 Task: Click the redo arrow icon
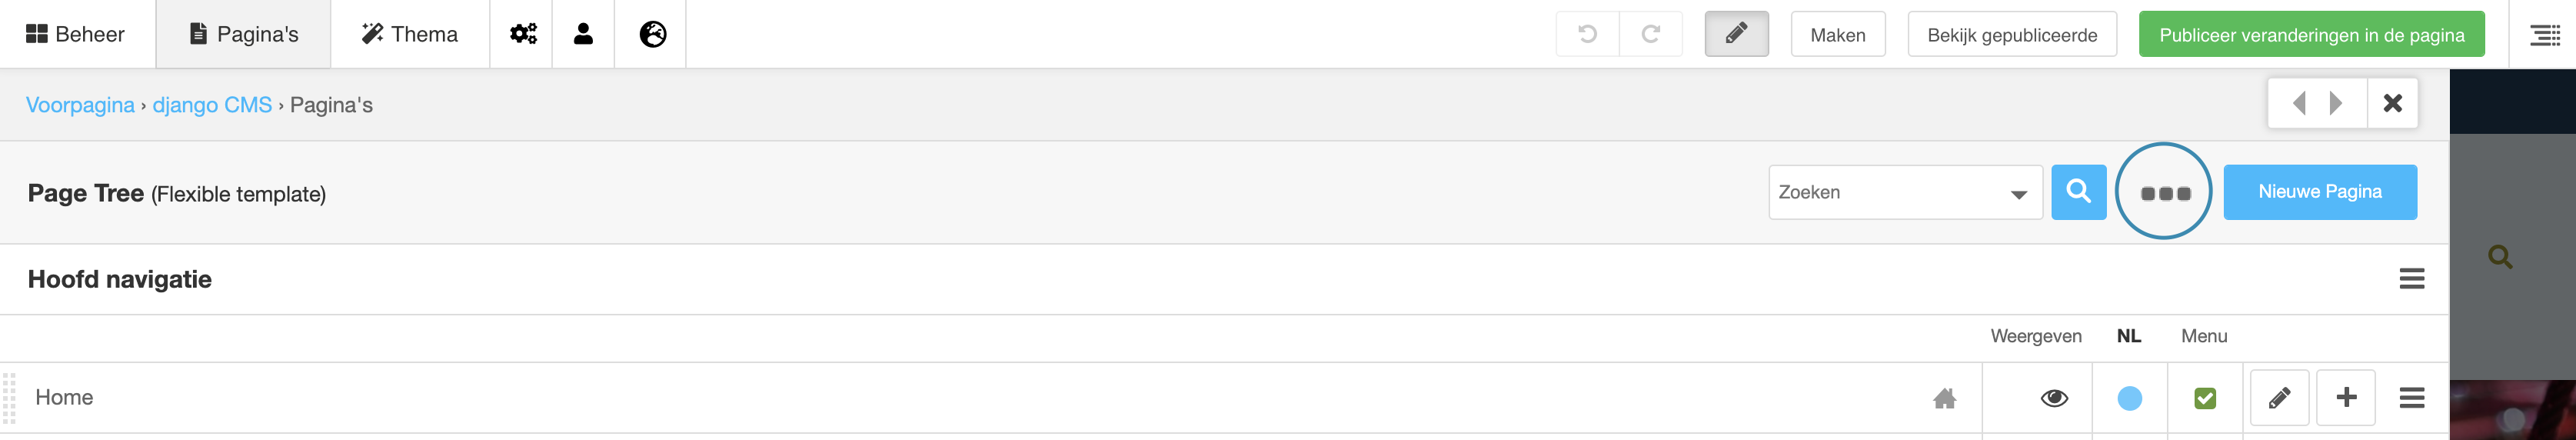coord(1651,34)
